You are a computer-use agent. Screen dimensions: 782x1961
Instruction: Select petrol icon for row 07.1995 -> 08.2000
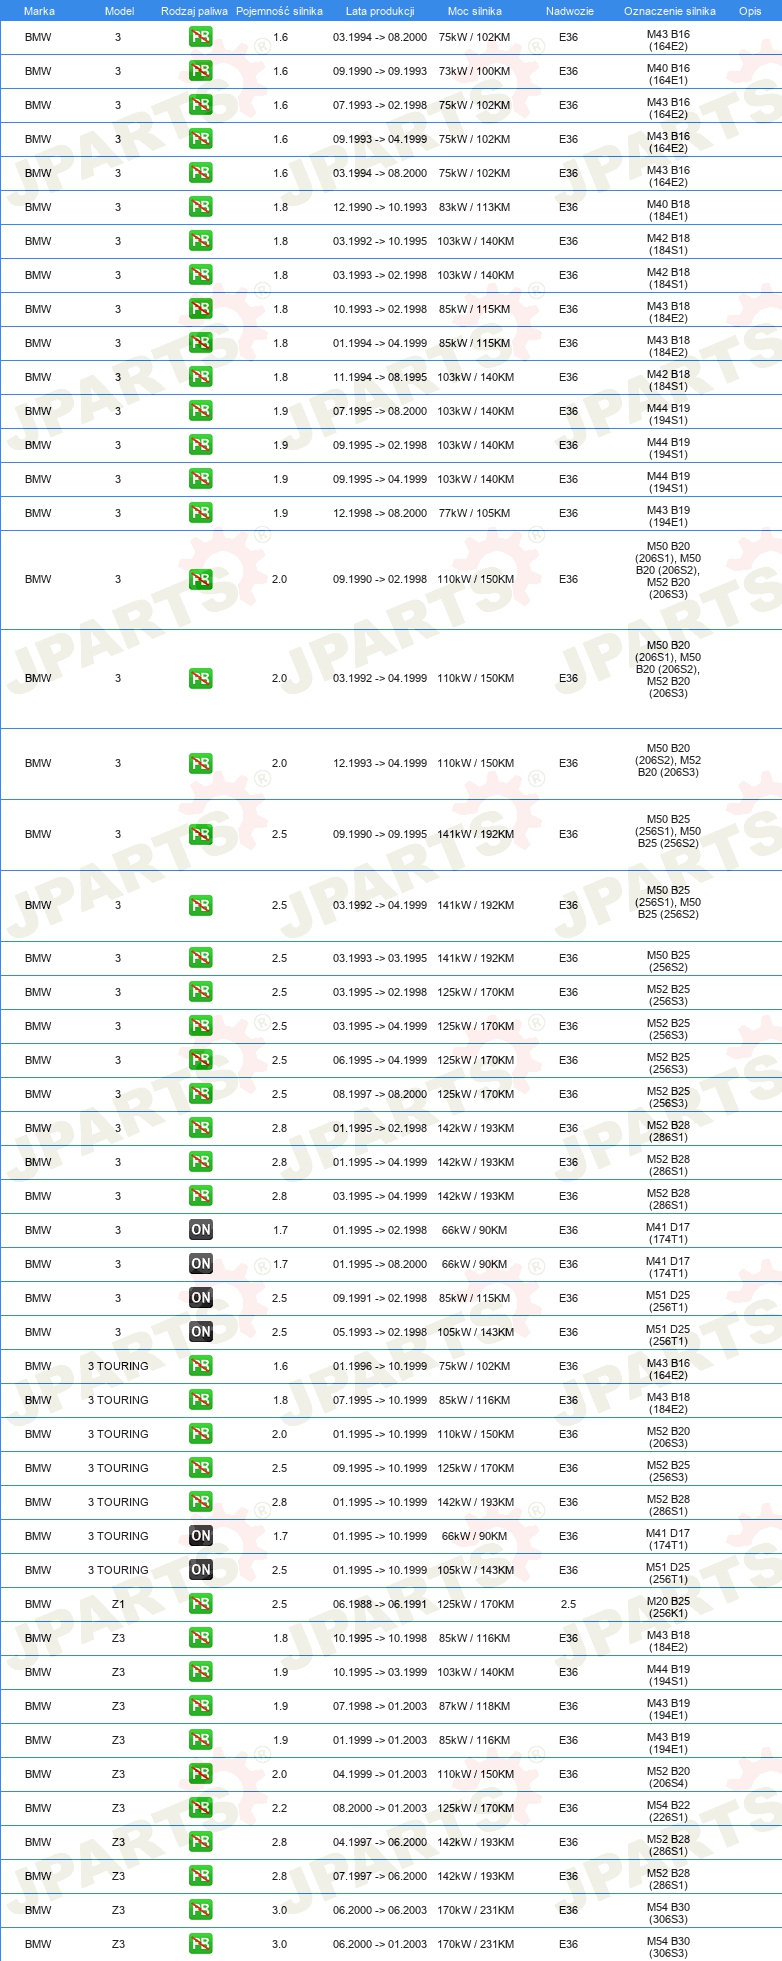tap(201, 411)
